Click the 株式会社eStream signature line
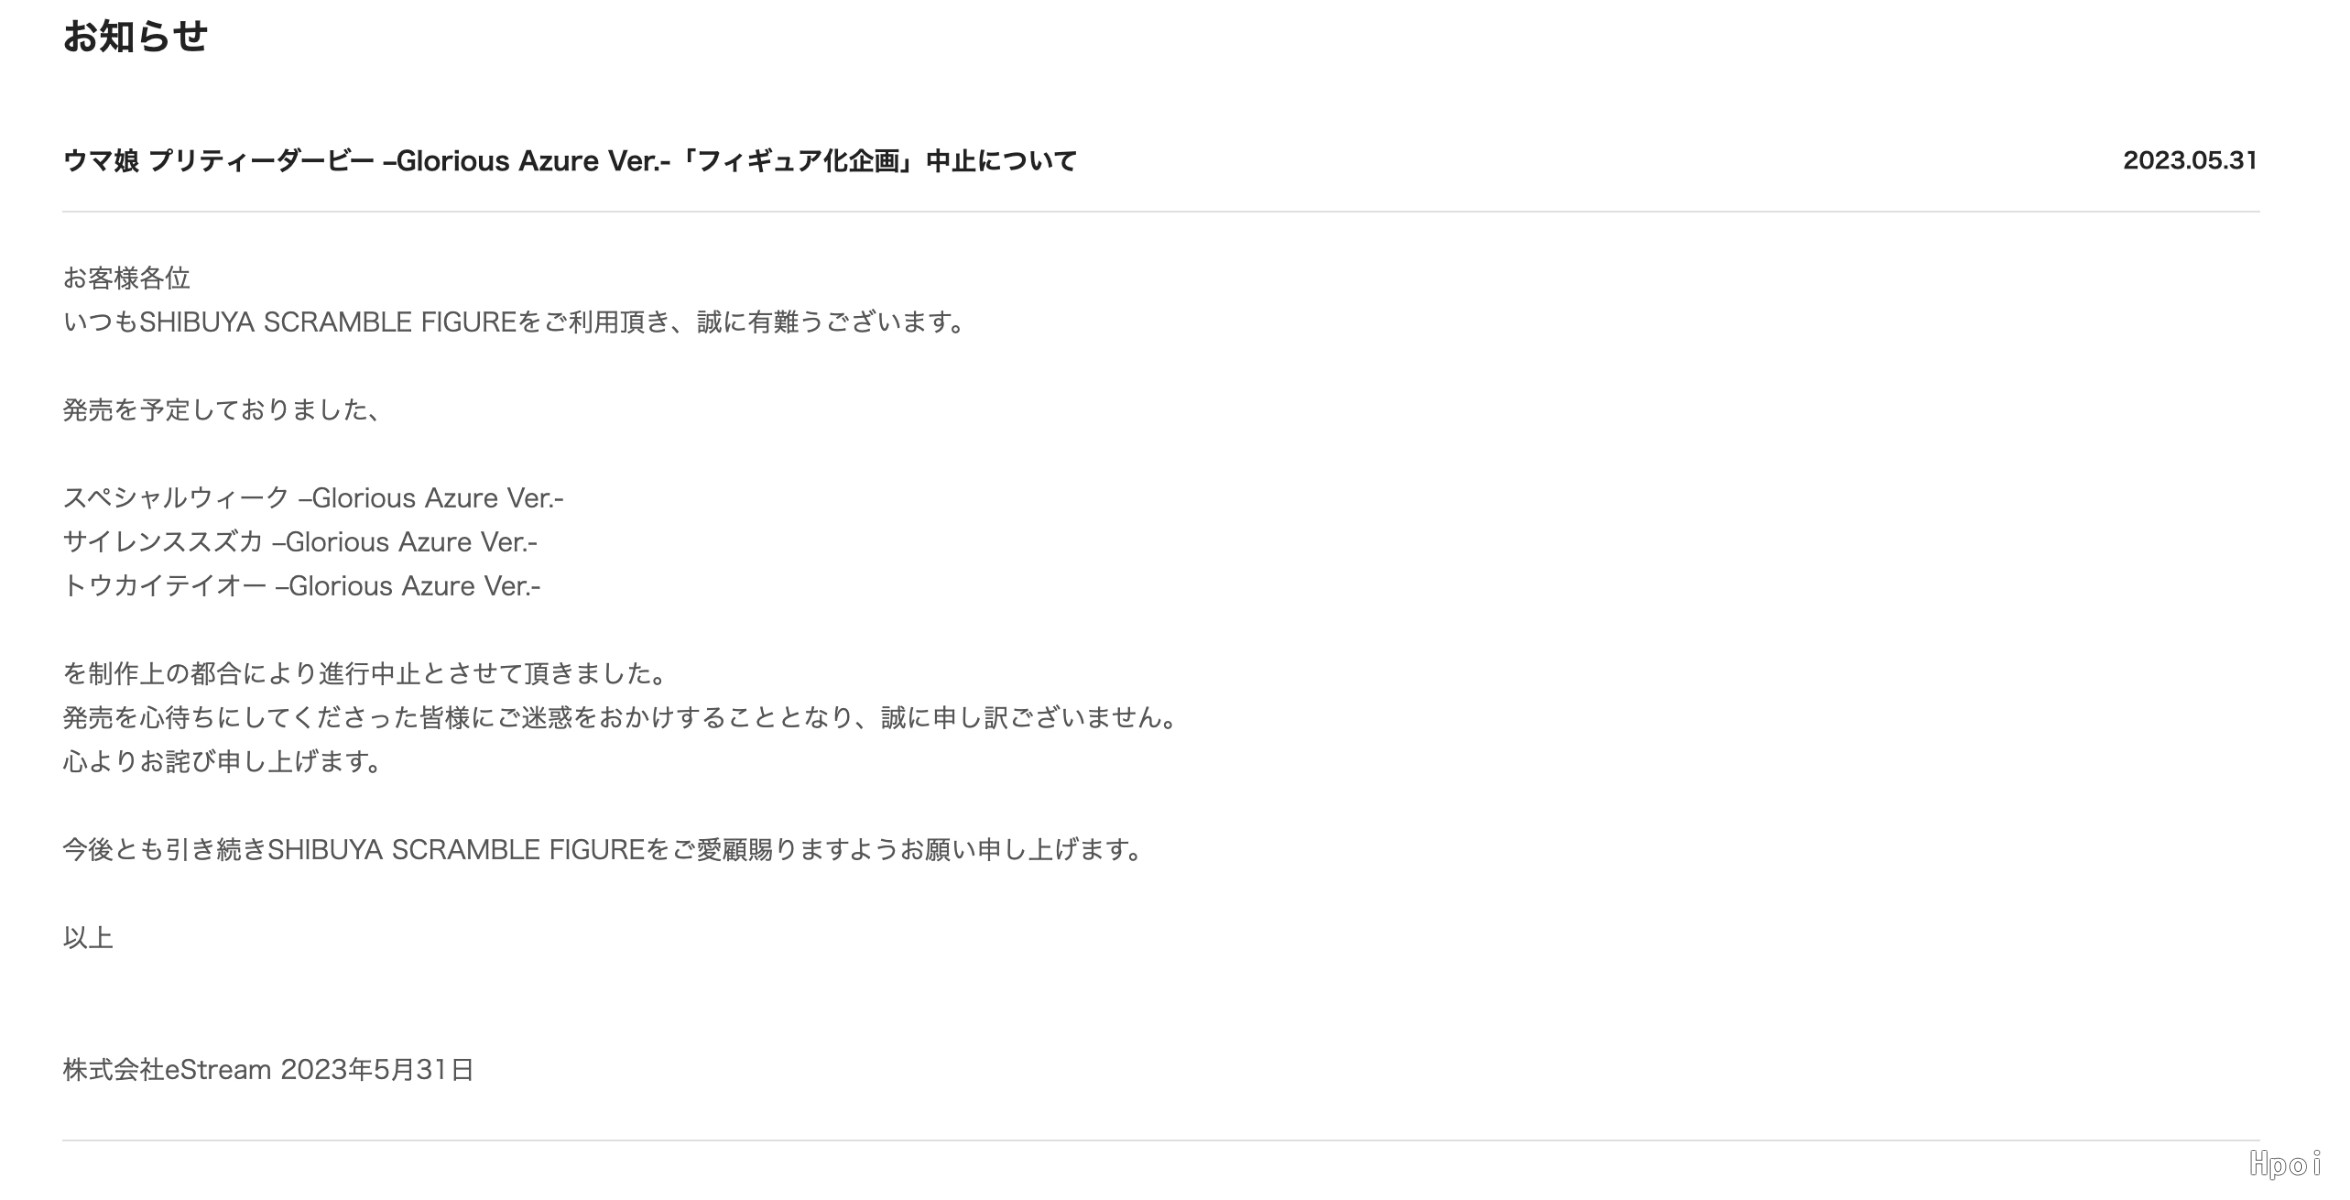Viewport: 2350px width, 1200px height. tap(268, 1070)
